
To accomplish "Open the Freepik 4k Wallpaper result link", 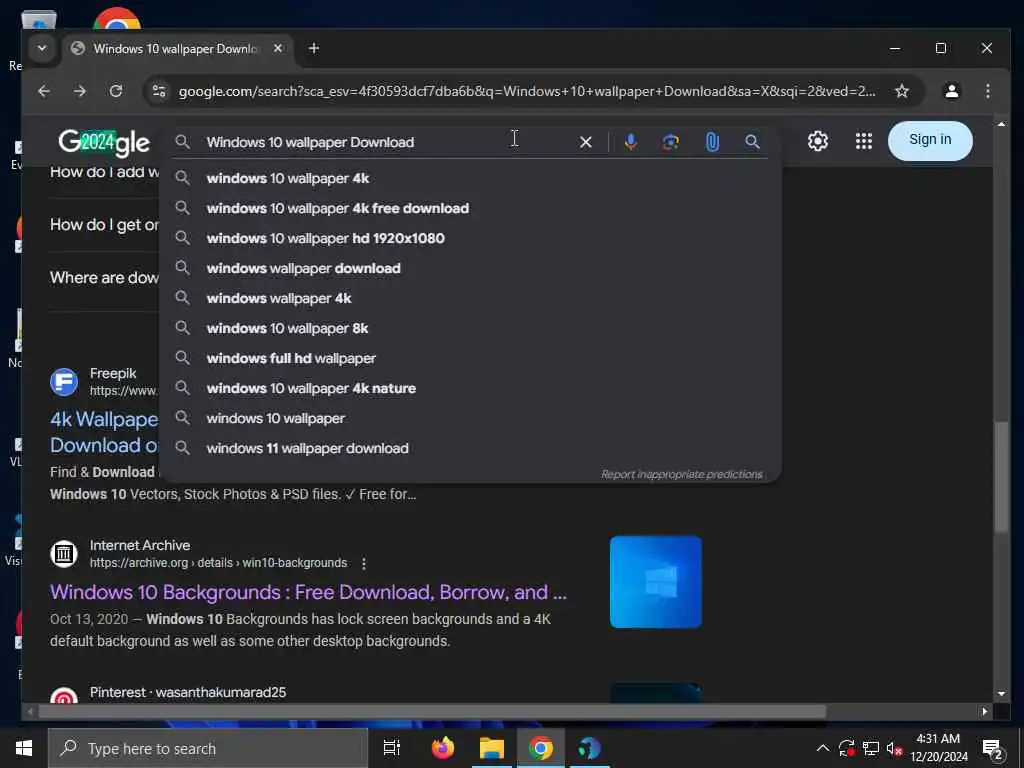I will (104, 432).
